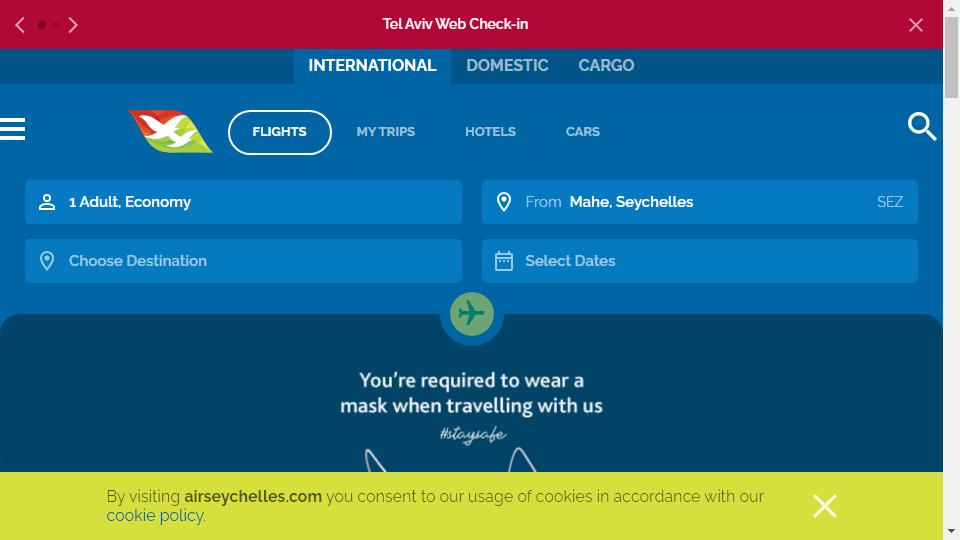Click the Tel Aviv Web Check-in announcement
960x540 pixels.
point(455,24)
